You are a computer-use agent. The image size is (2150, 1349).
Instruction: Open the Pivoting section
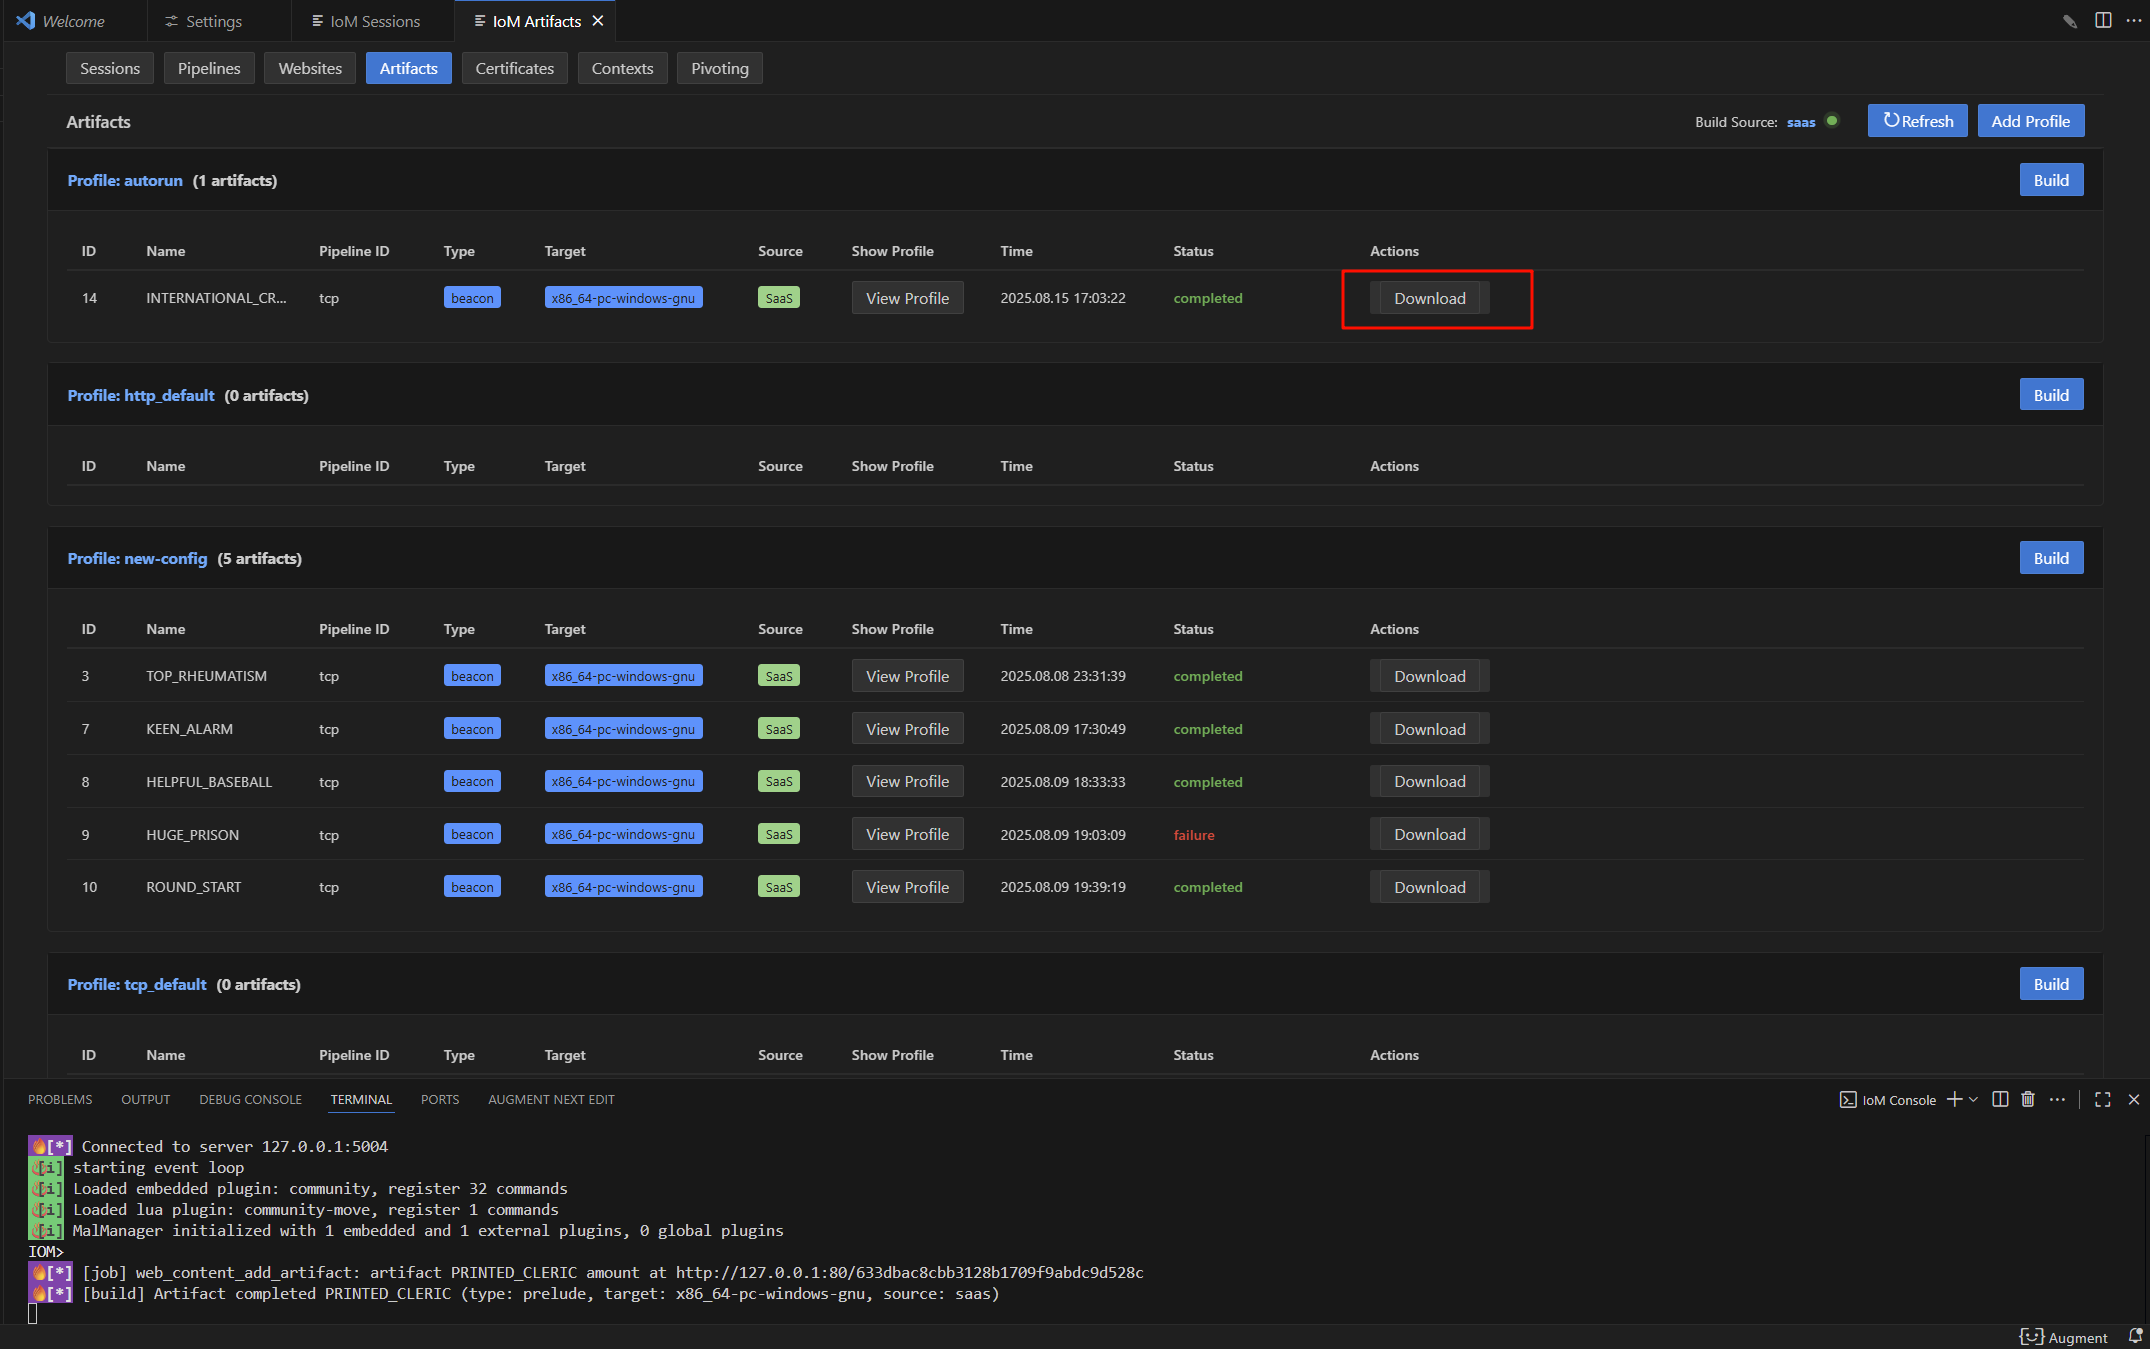tap(720, 68)
